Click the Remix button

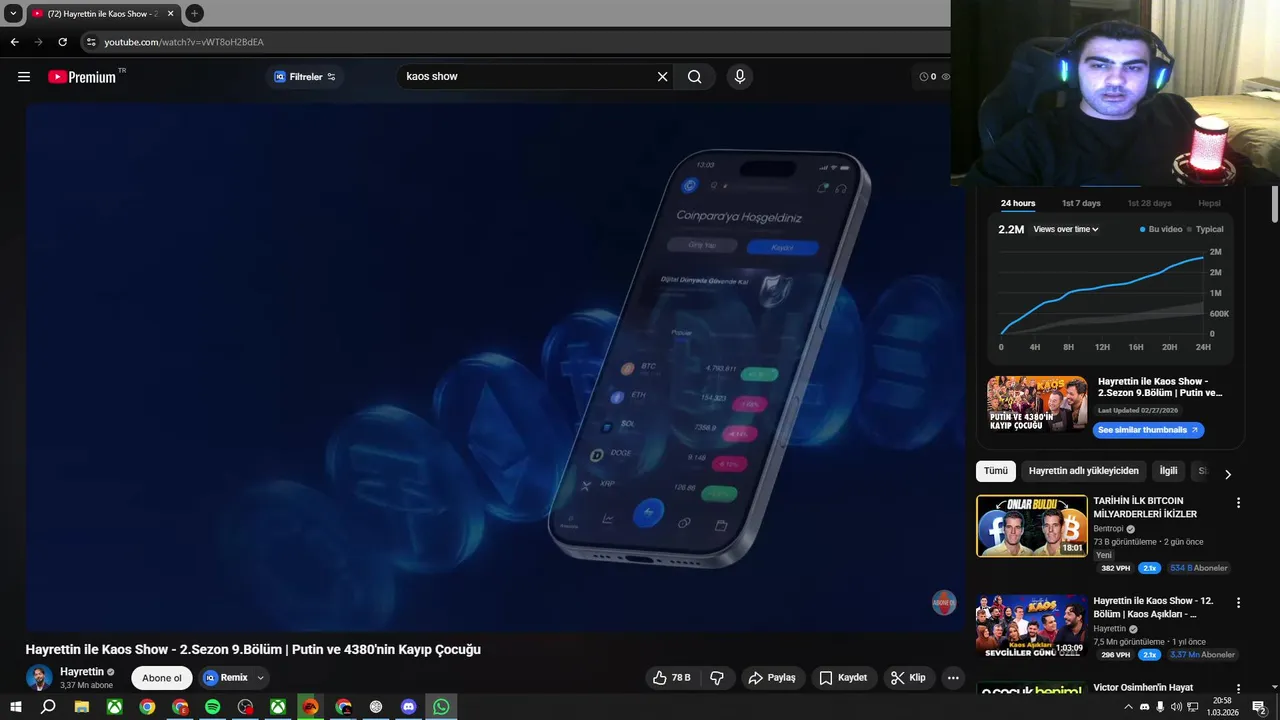(x=226, y=678)
